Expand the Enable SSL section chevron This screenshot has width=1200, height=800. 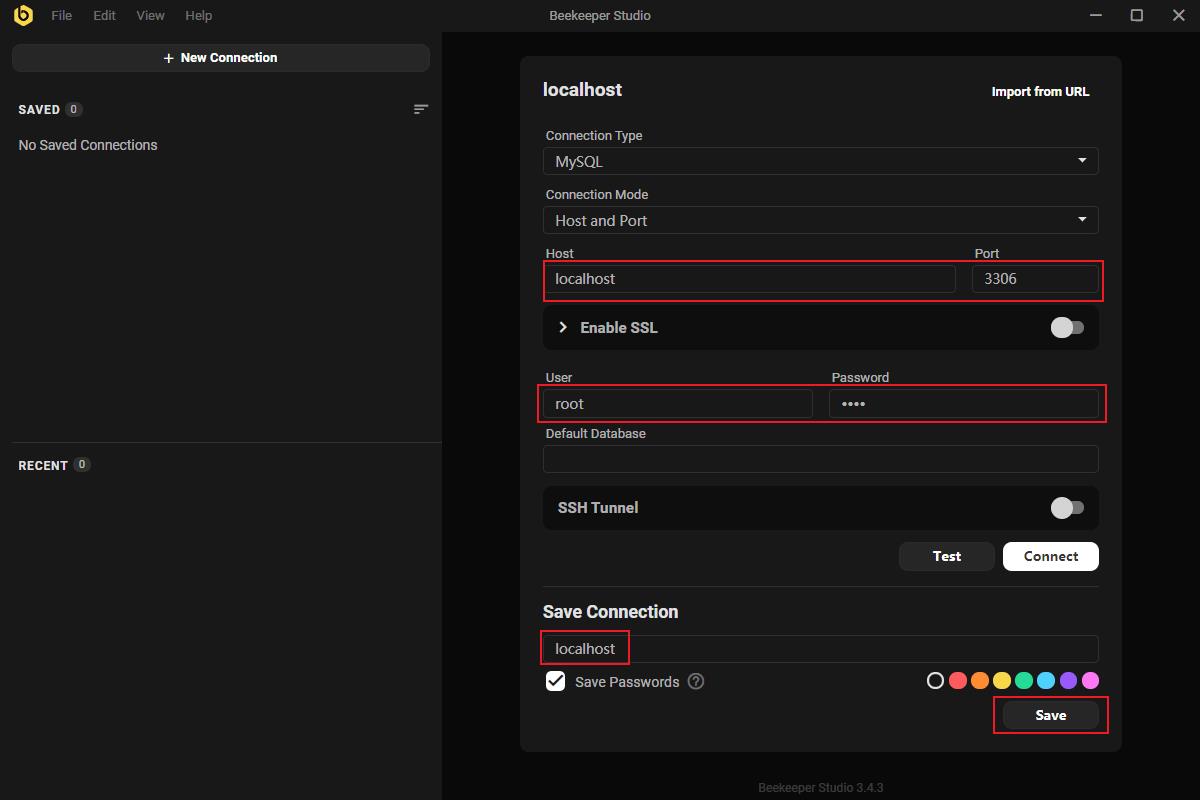click(563, 328)
